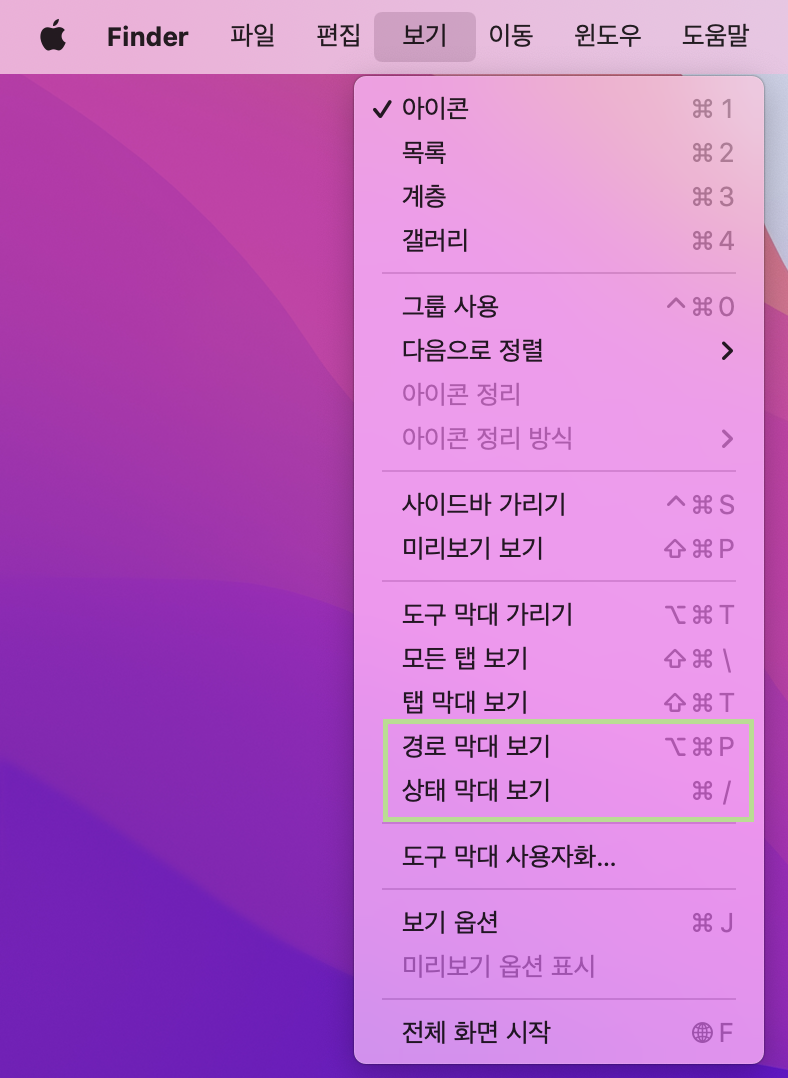
Task: Expand the 다음으로 정렬 submenu
Action: [558, 351]
